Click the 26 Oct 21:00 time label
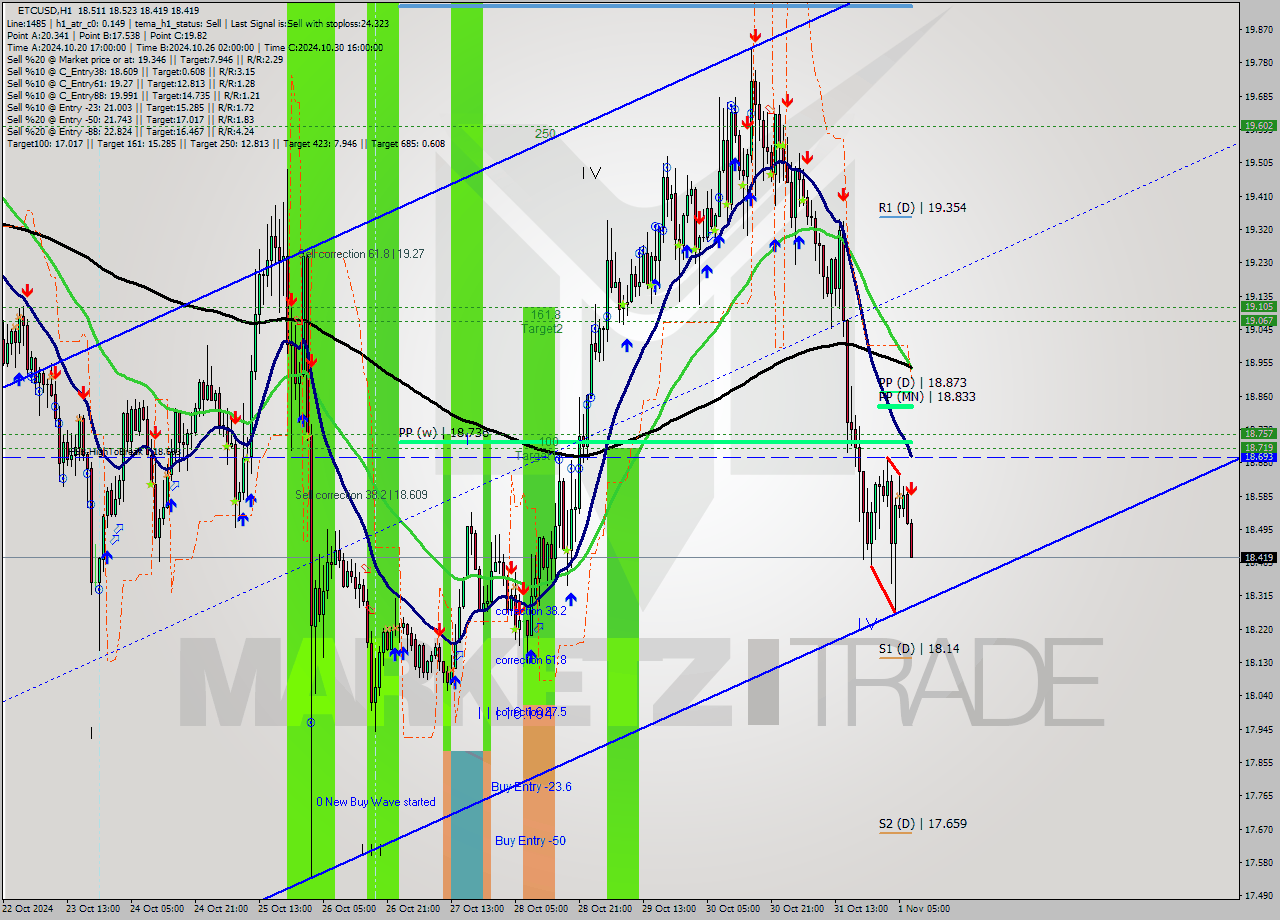This screenshot has width=1280, height=920. pos(414,909)
